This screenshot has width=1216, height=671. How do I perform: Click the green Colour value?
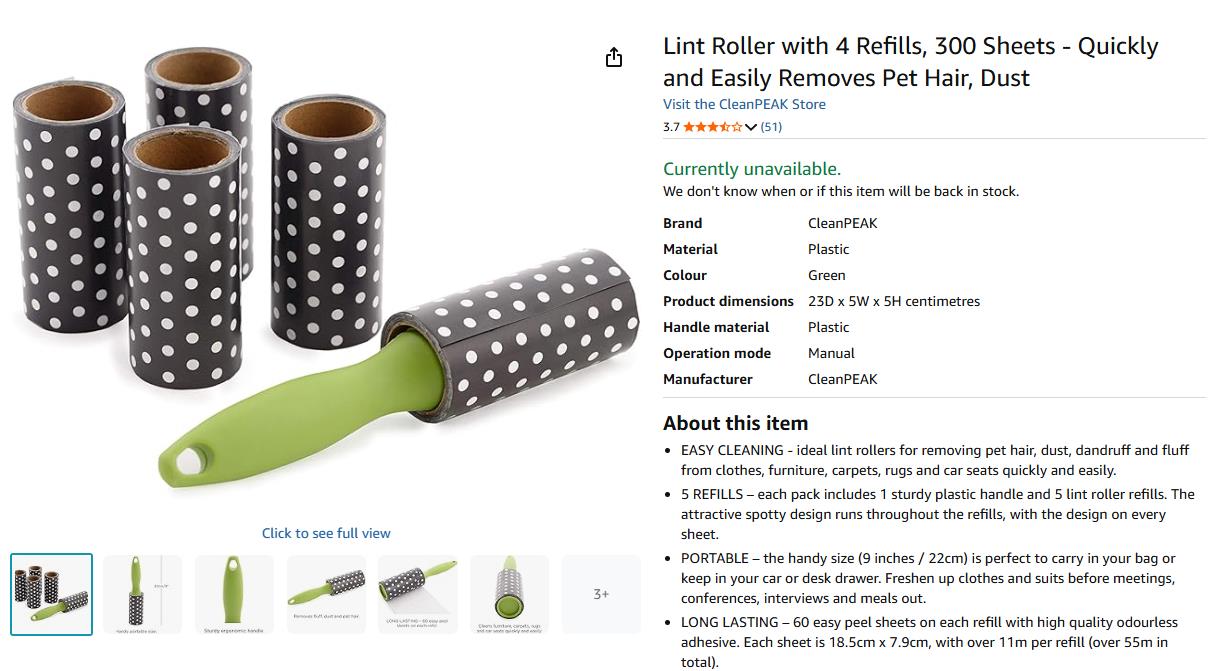pos(827,275)
